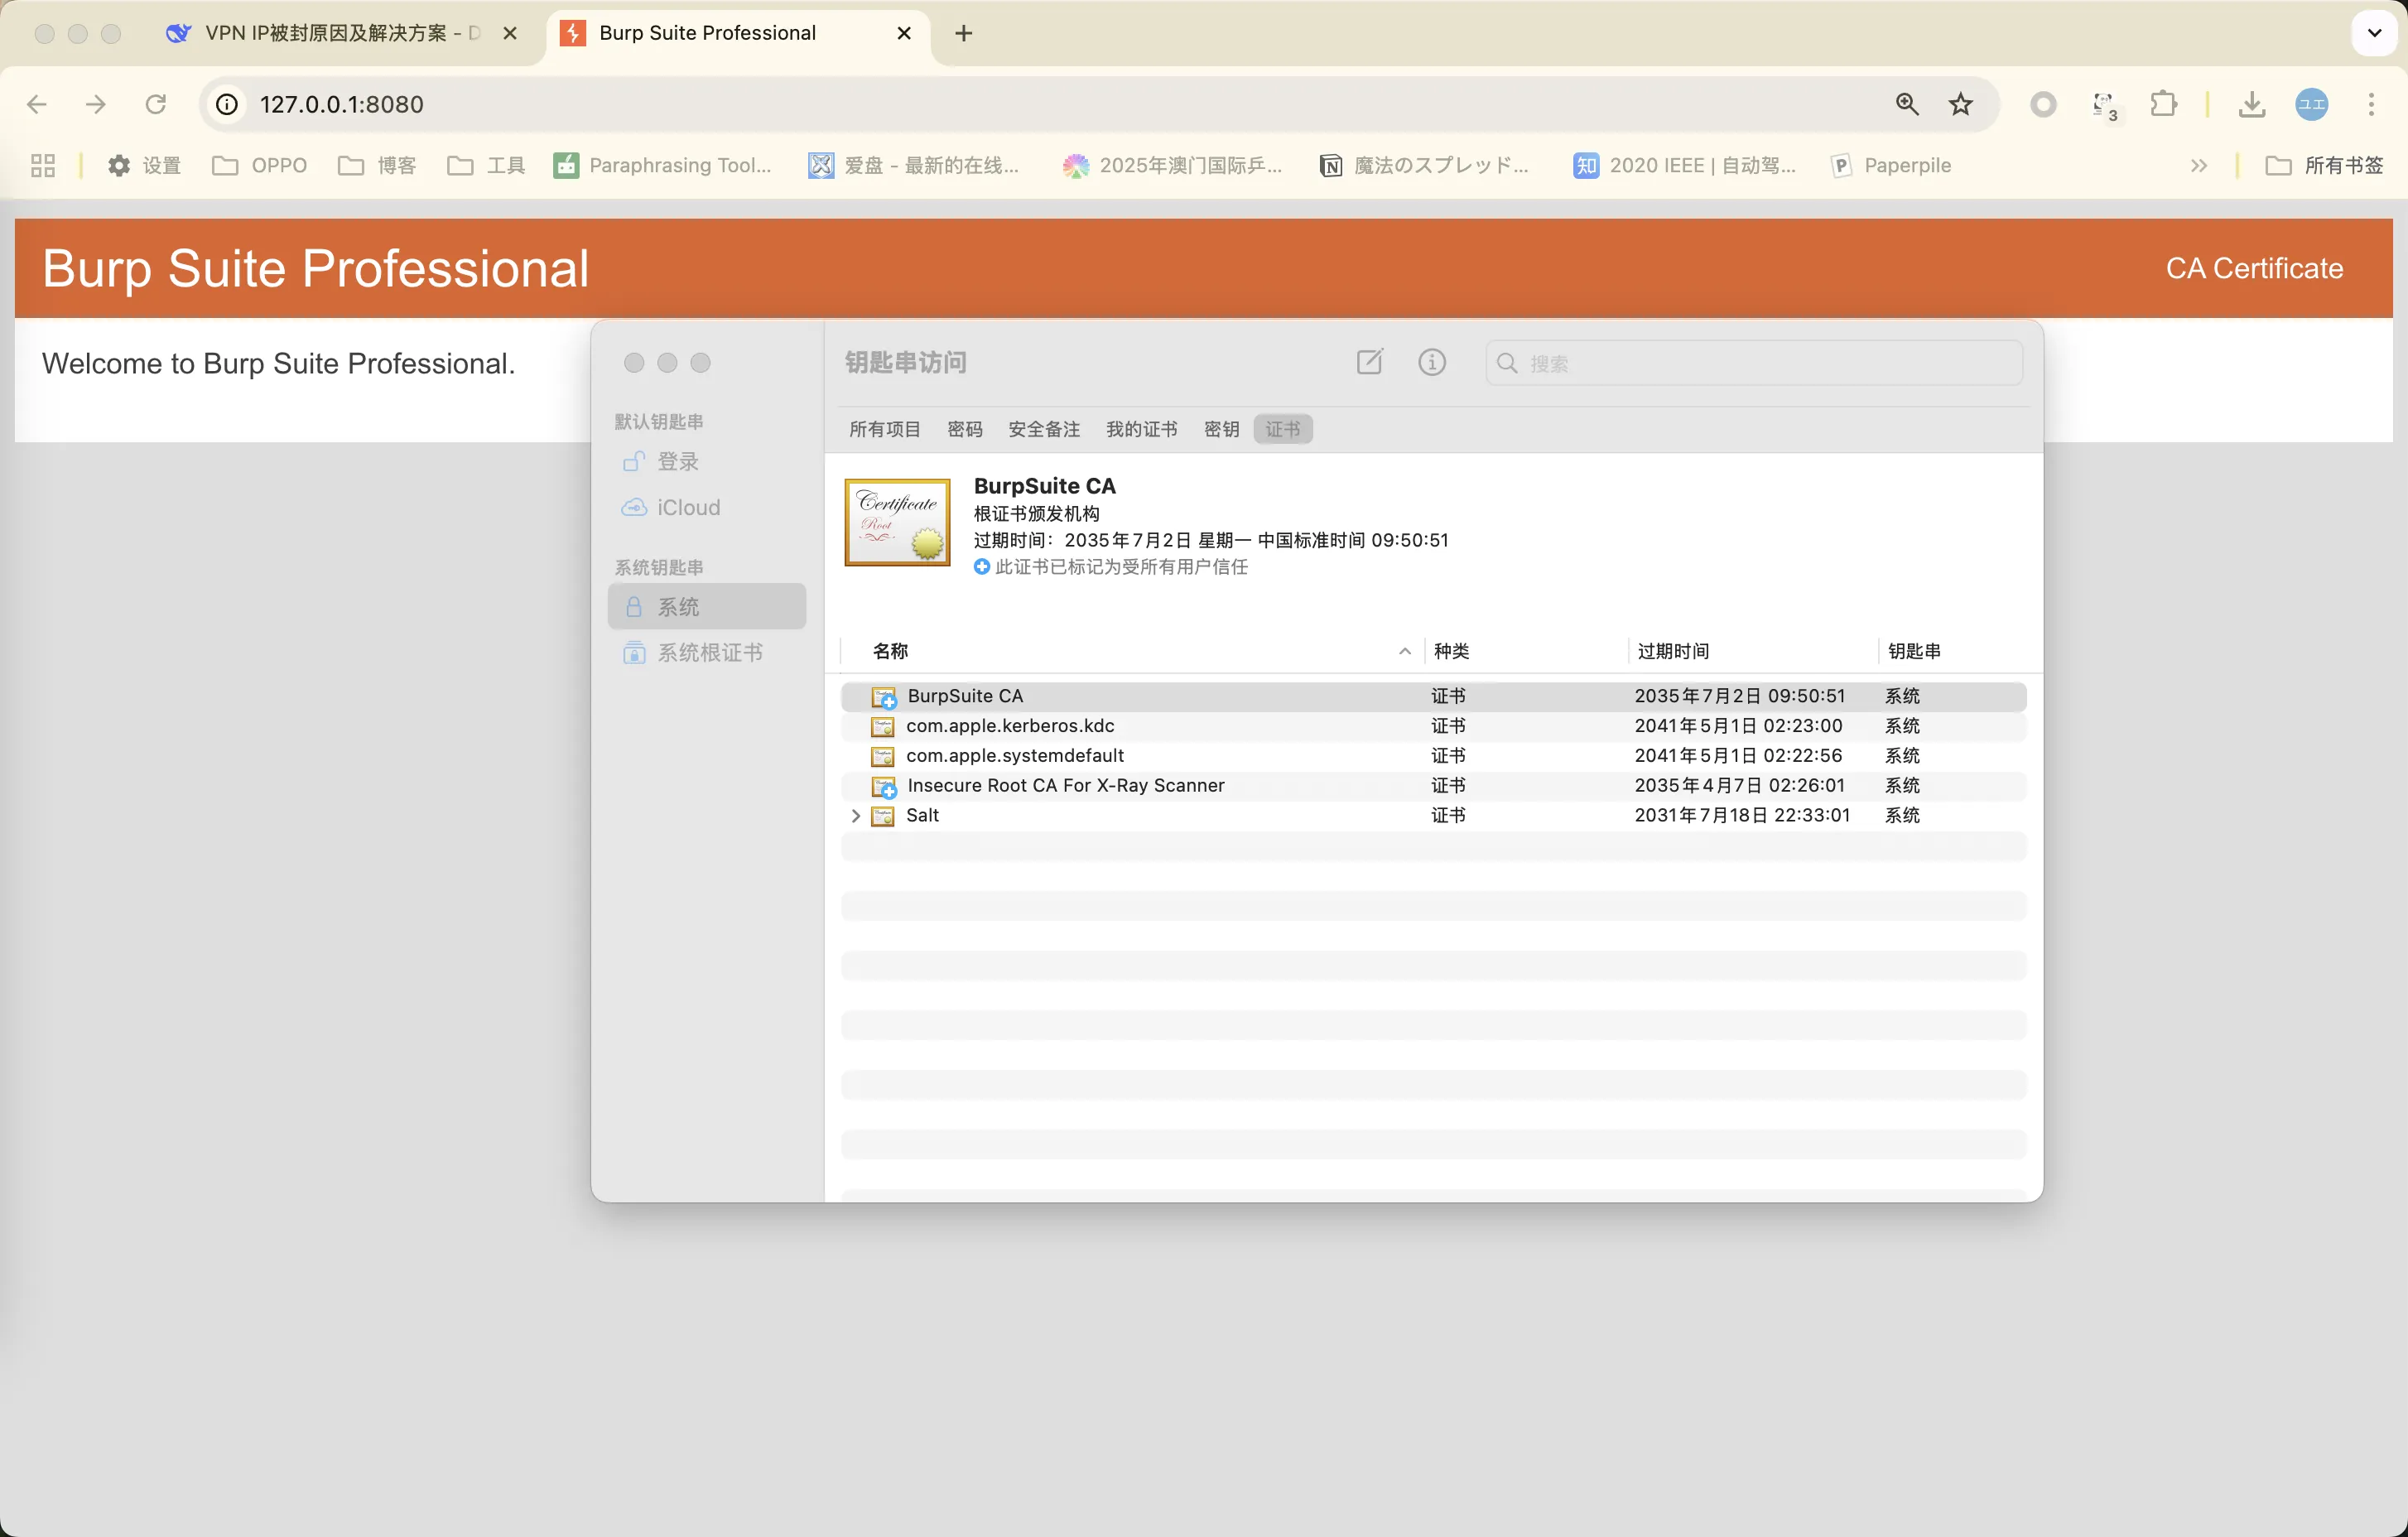Sort by the 名称 column header

click(x=1132, y=651)
